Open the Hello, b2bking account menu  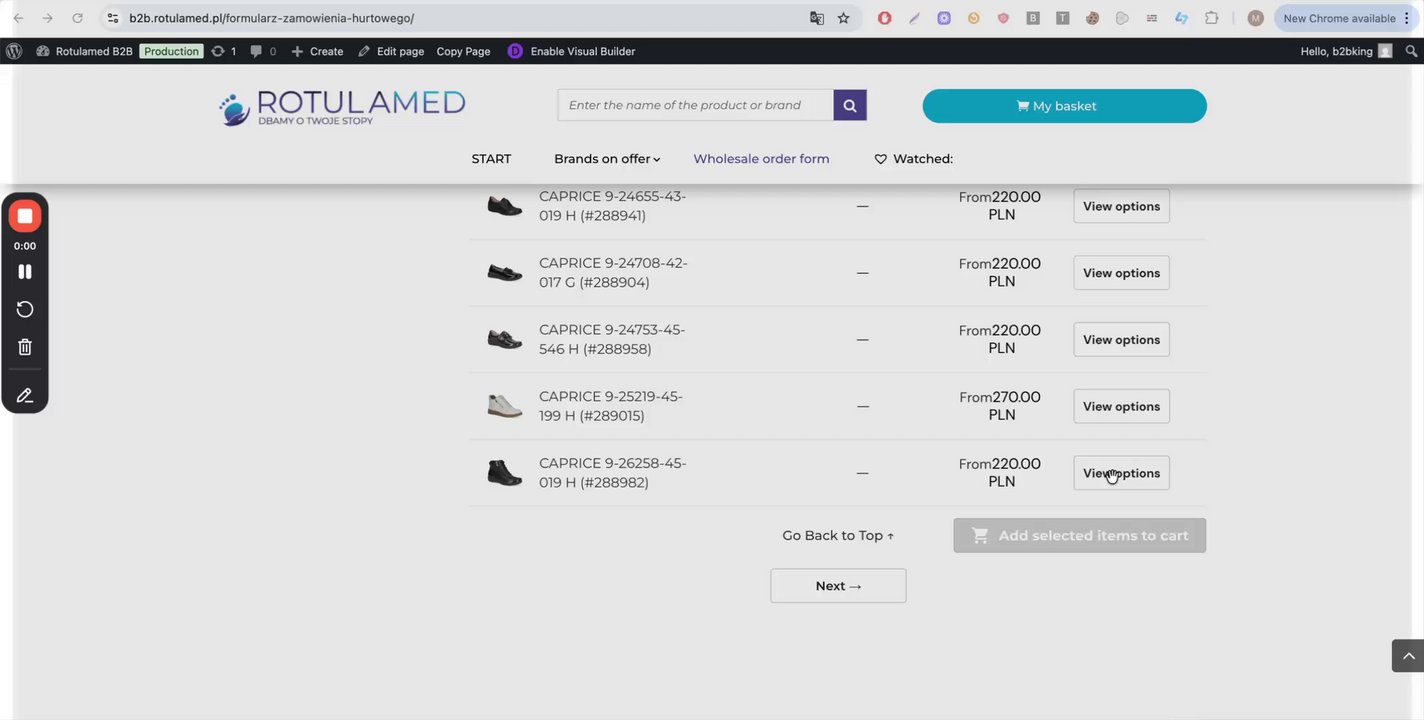[x=1346, y=51]
